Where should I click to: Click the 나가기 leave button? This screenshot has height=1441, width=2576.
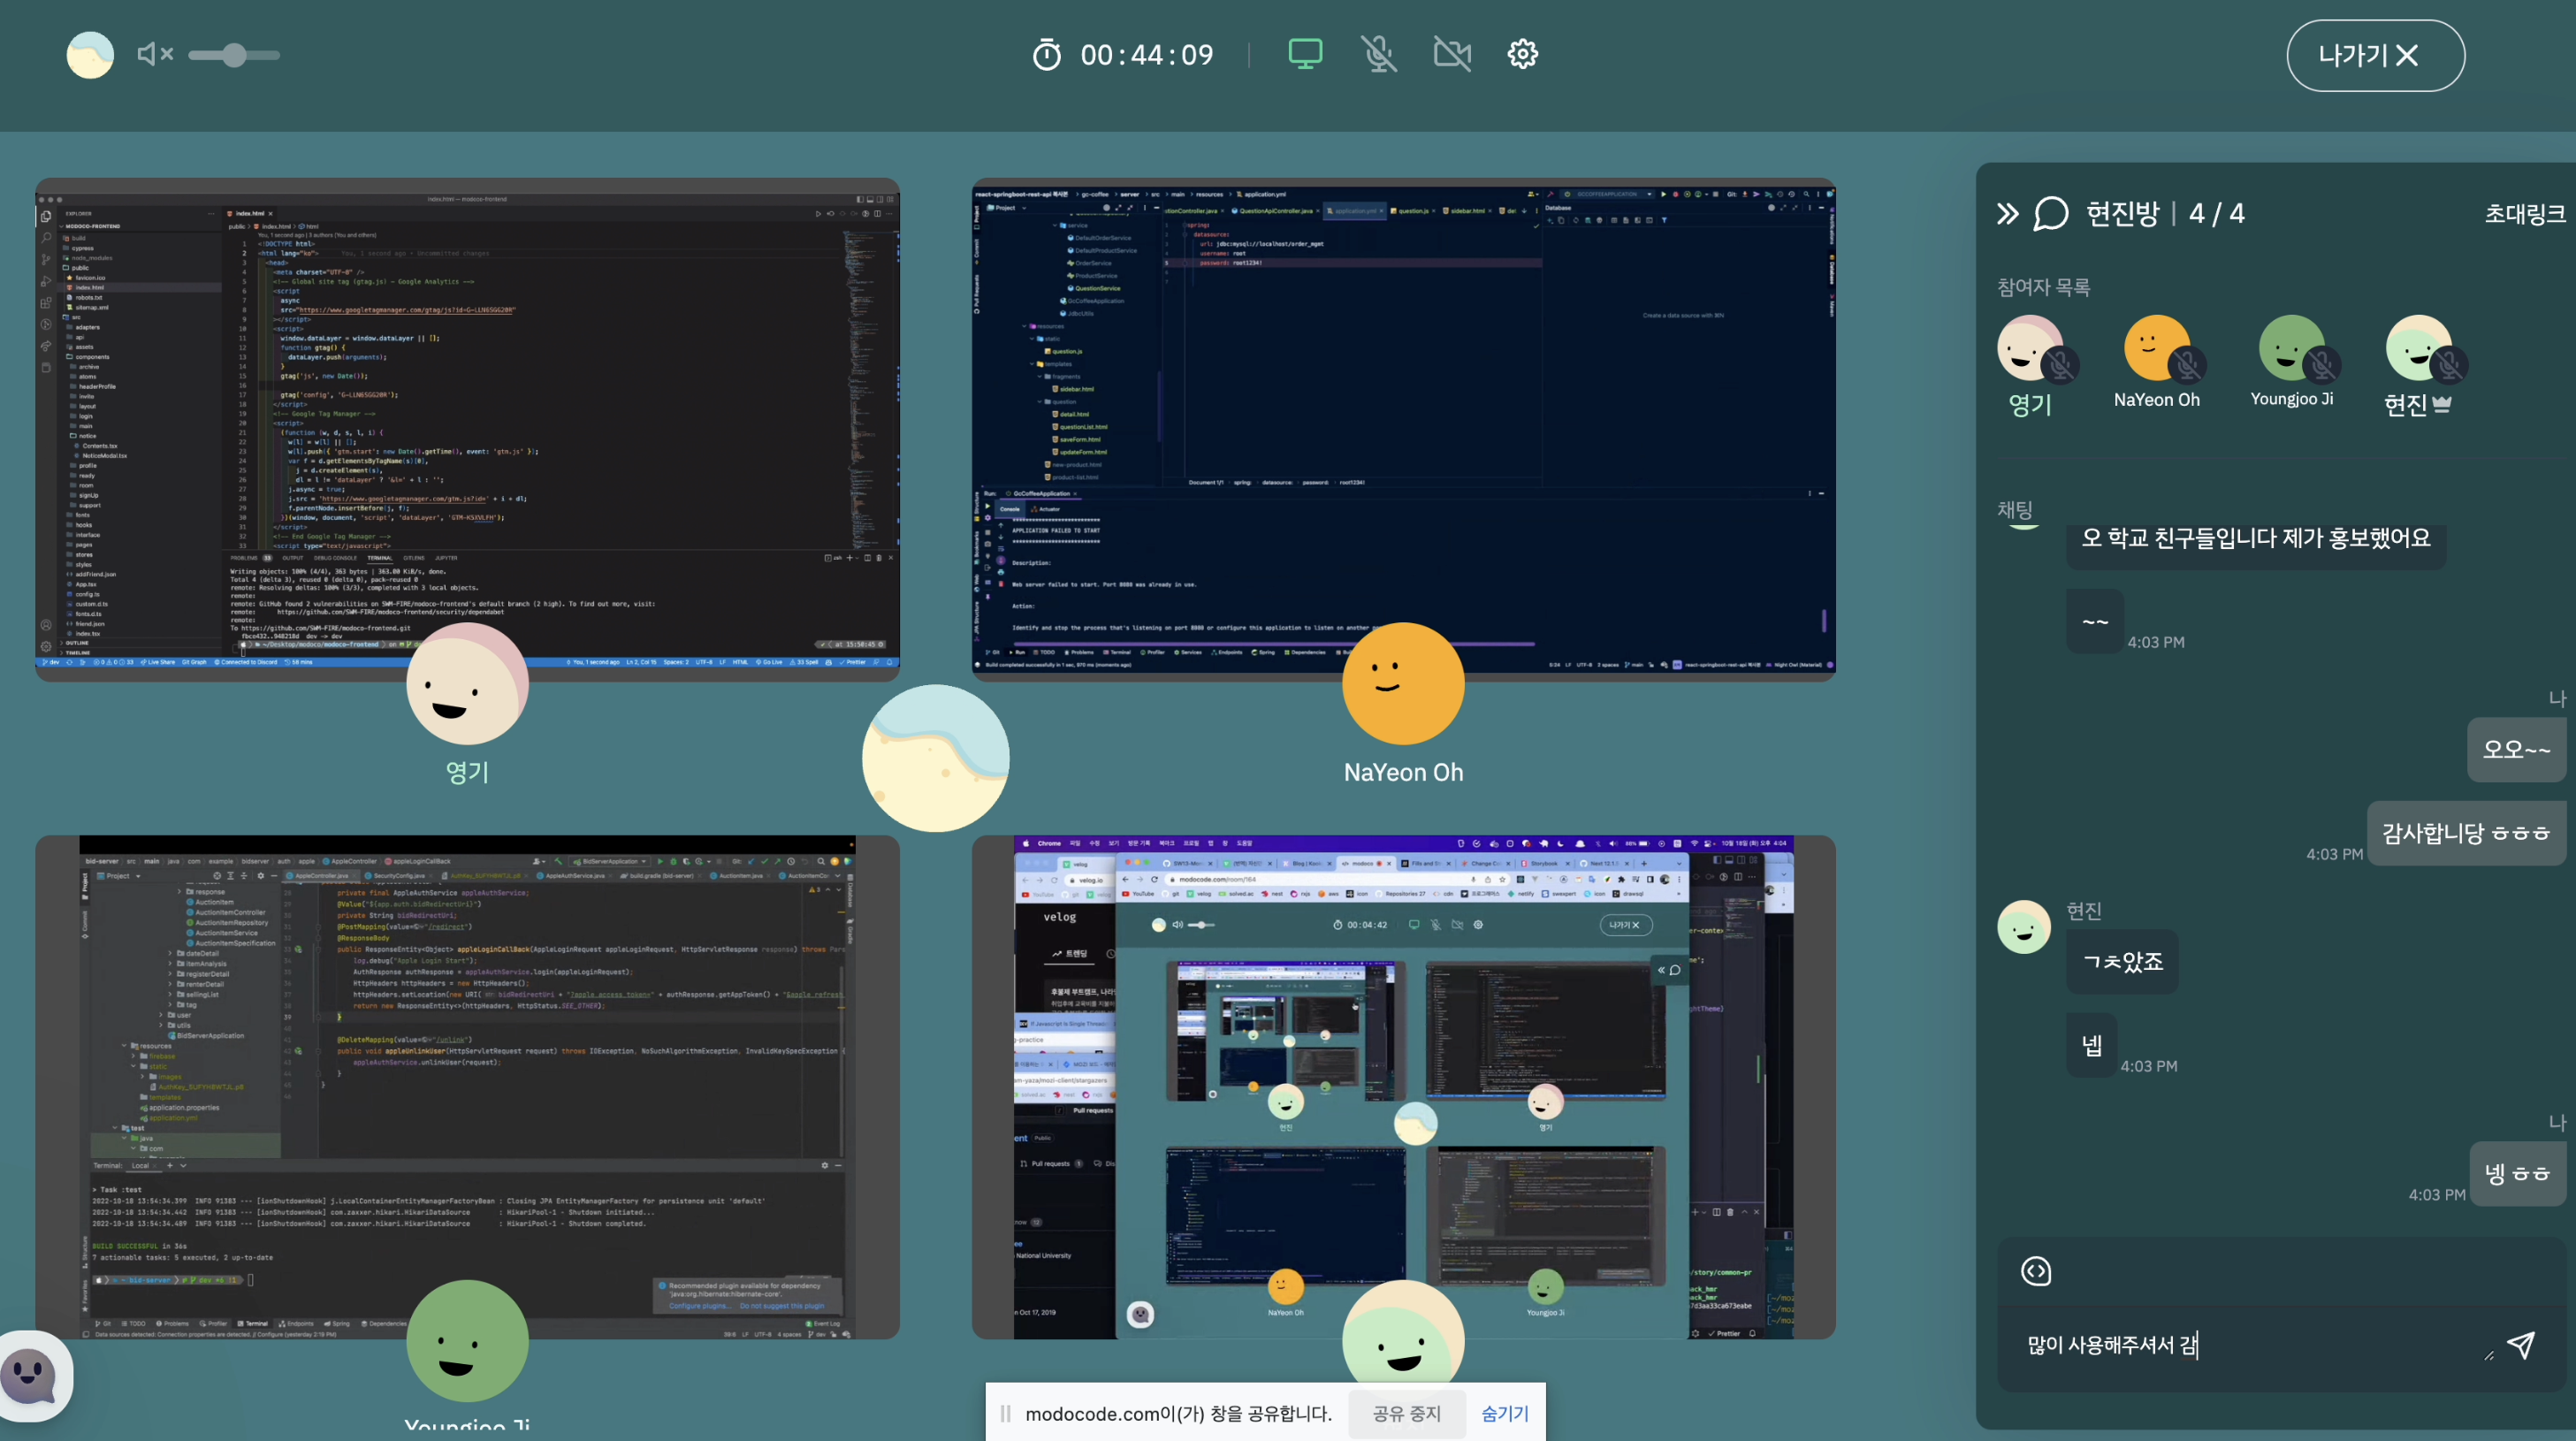2375,55
